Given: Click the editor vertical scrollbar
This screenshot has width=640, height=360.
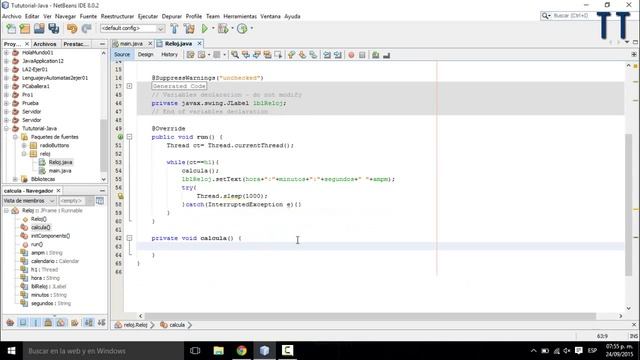Looking at the screenshot, I should tap(629, 204).
